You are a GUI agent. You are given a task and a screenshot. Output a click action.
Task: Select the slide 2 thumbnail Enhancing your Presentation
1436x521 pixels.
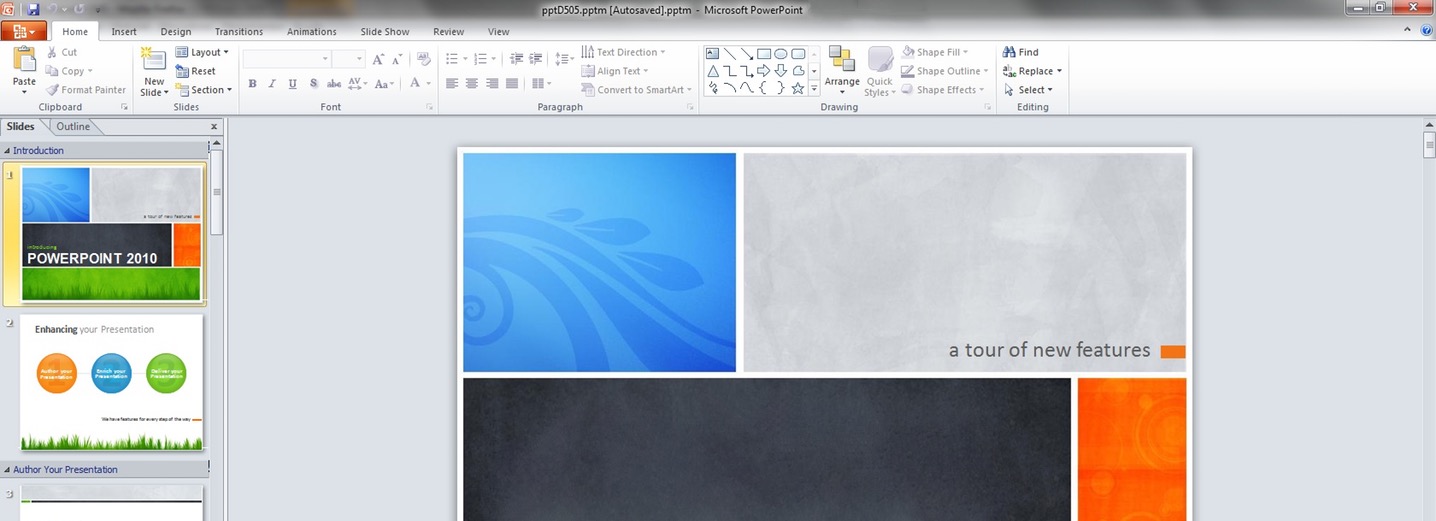coord(112,384)
